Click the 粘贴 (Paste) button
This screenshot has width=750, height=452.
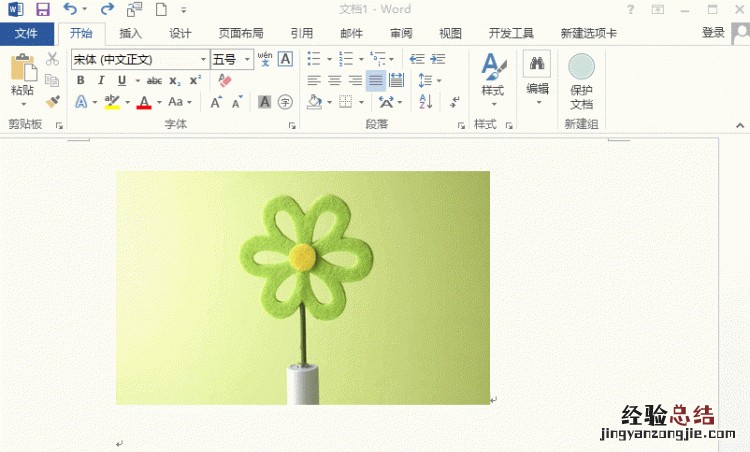pyautogui.click(x=22, y=78)
